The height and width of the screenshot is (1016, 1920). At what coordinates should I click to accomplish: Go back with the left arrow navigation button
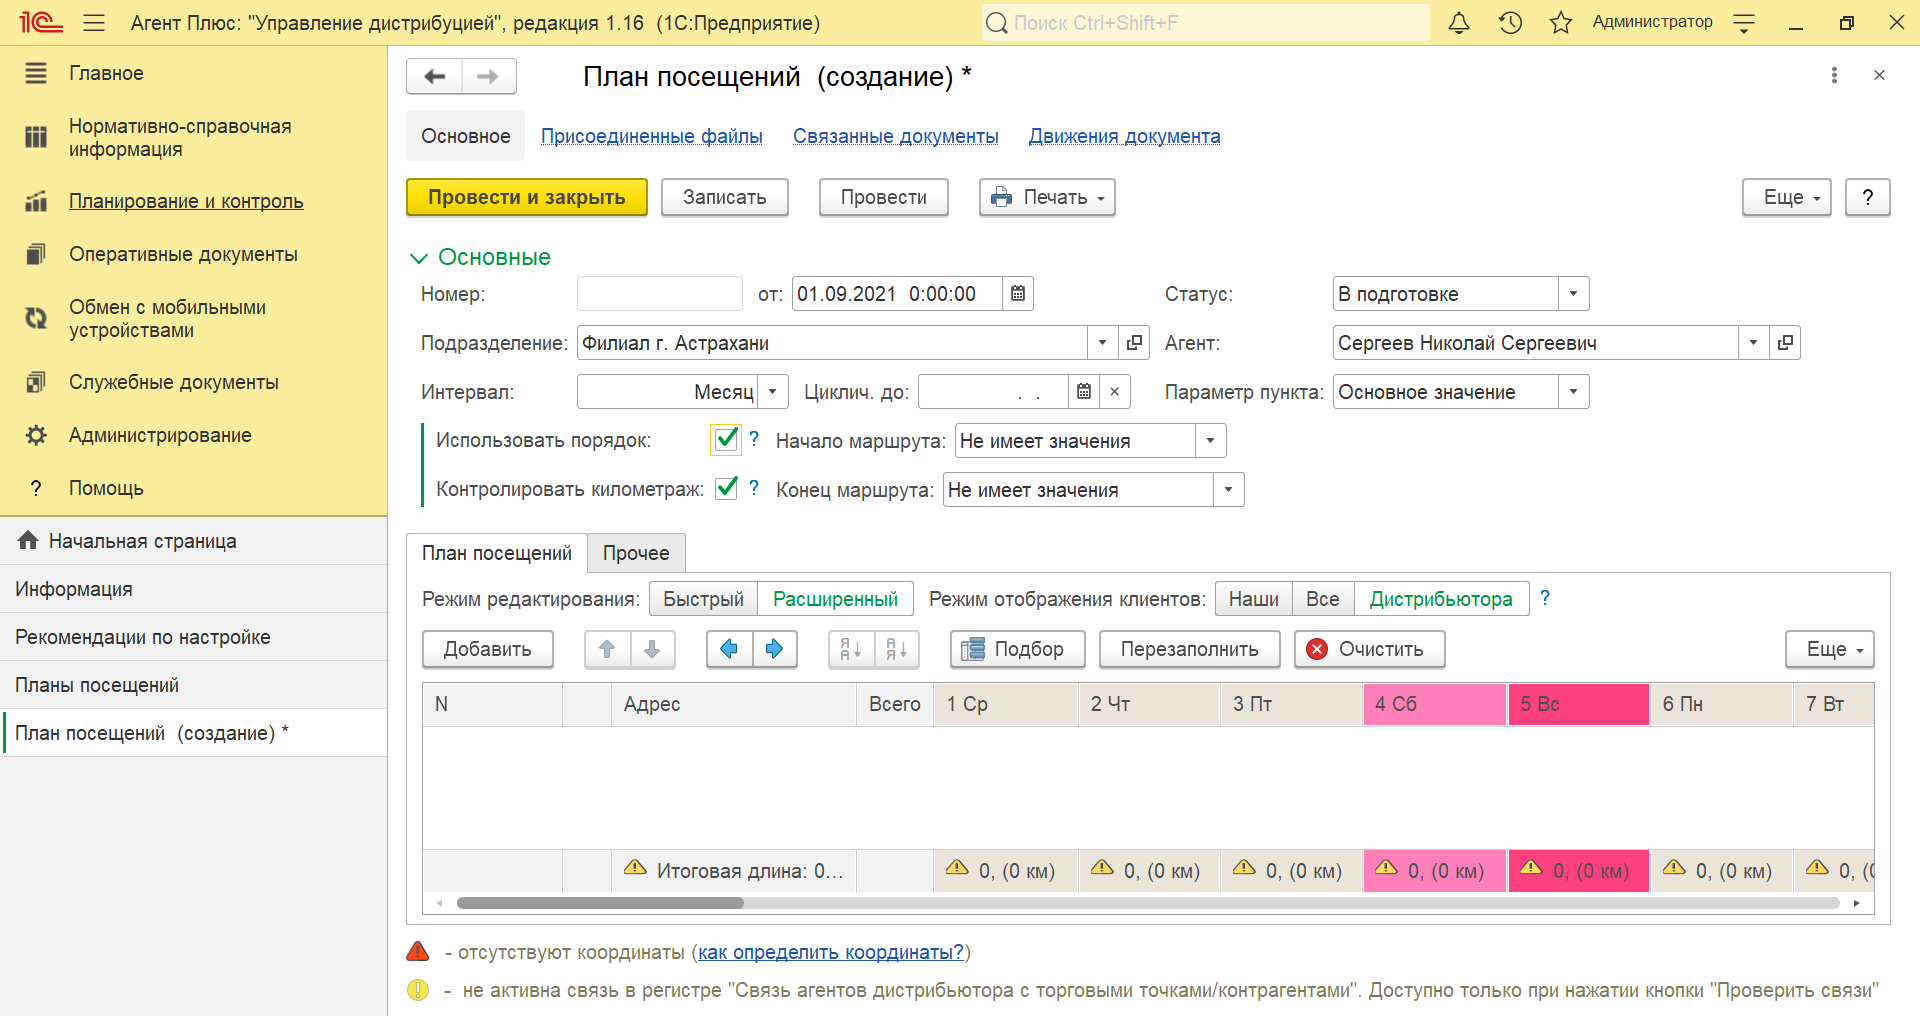pyautogui.click(x=434, y=76)
